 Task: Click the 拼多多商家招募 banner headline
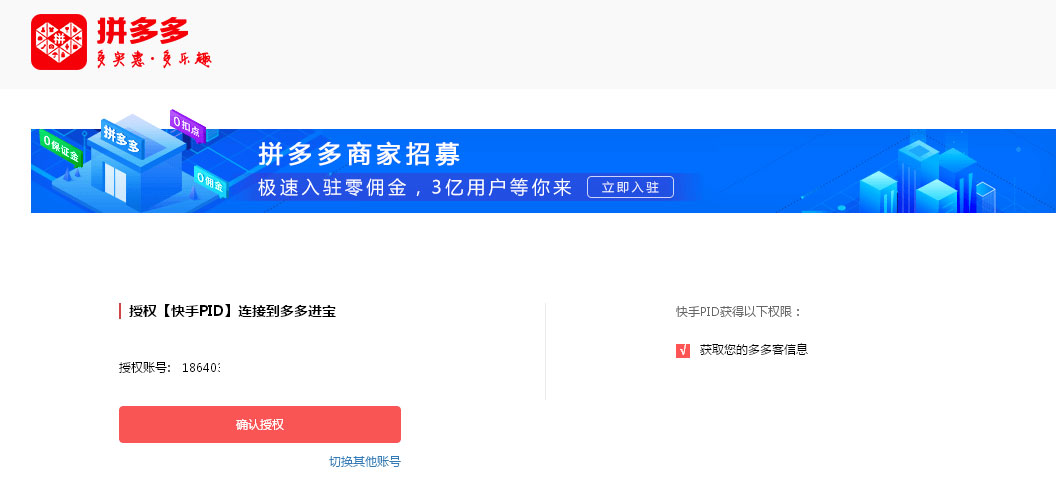[x=360, y=155]
